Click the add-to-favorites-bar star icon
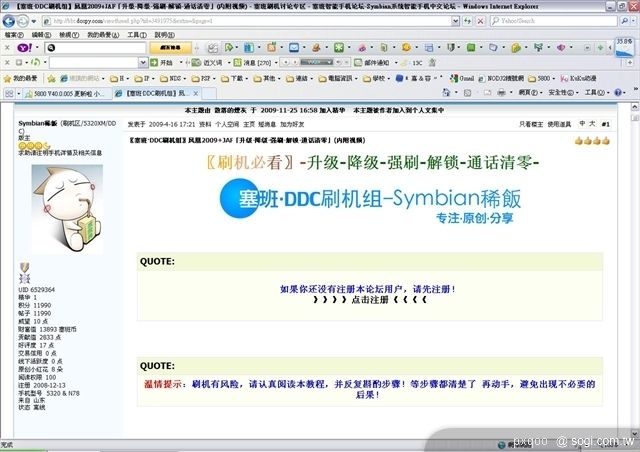Viewport: 640px width, 452px height. pyautogui.click(x=51, y=78)
